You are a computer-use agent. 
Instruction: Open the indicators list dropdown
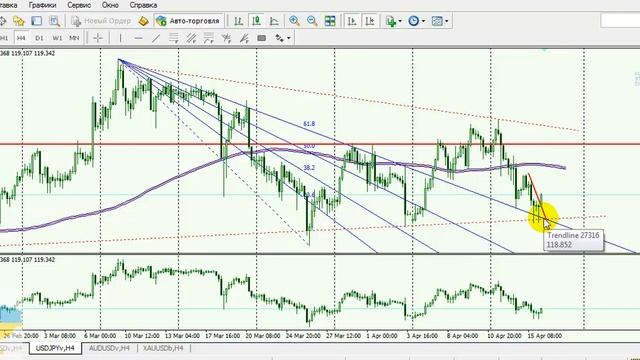pyautogui.click(x=393, y=21)
